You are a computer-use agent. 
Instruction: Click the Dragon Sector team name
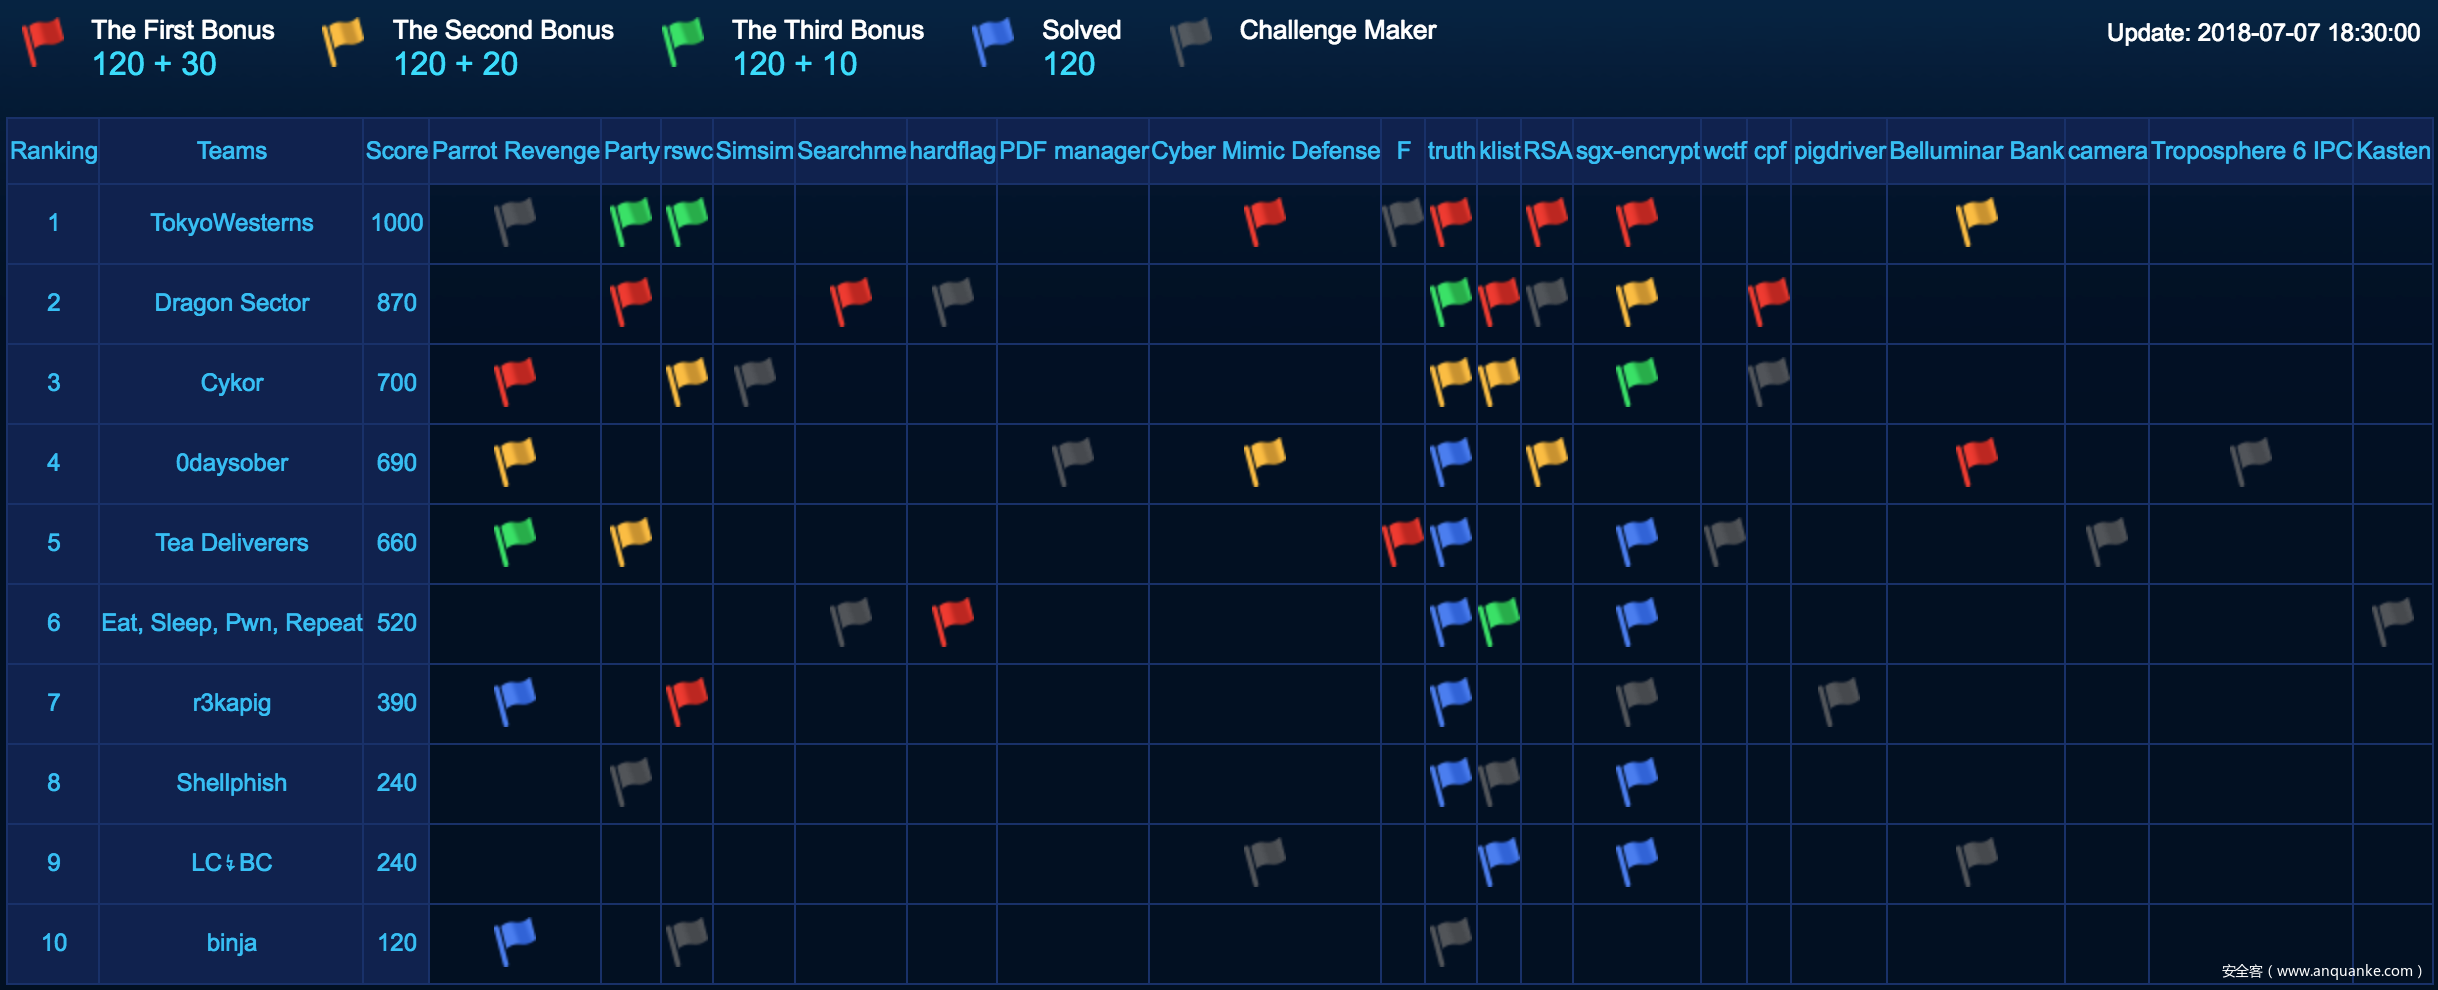[232, 303]
